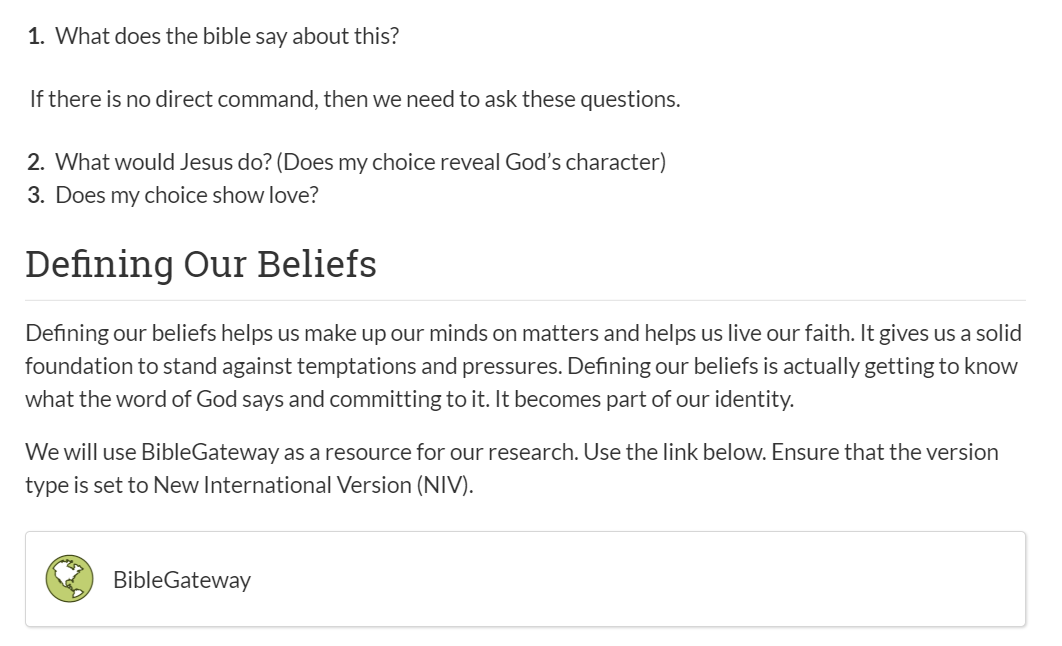This screenshot has height=646, width=1062.
Task: Click the green globe icon beside BibleGateway
Action: point(69,578)
